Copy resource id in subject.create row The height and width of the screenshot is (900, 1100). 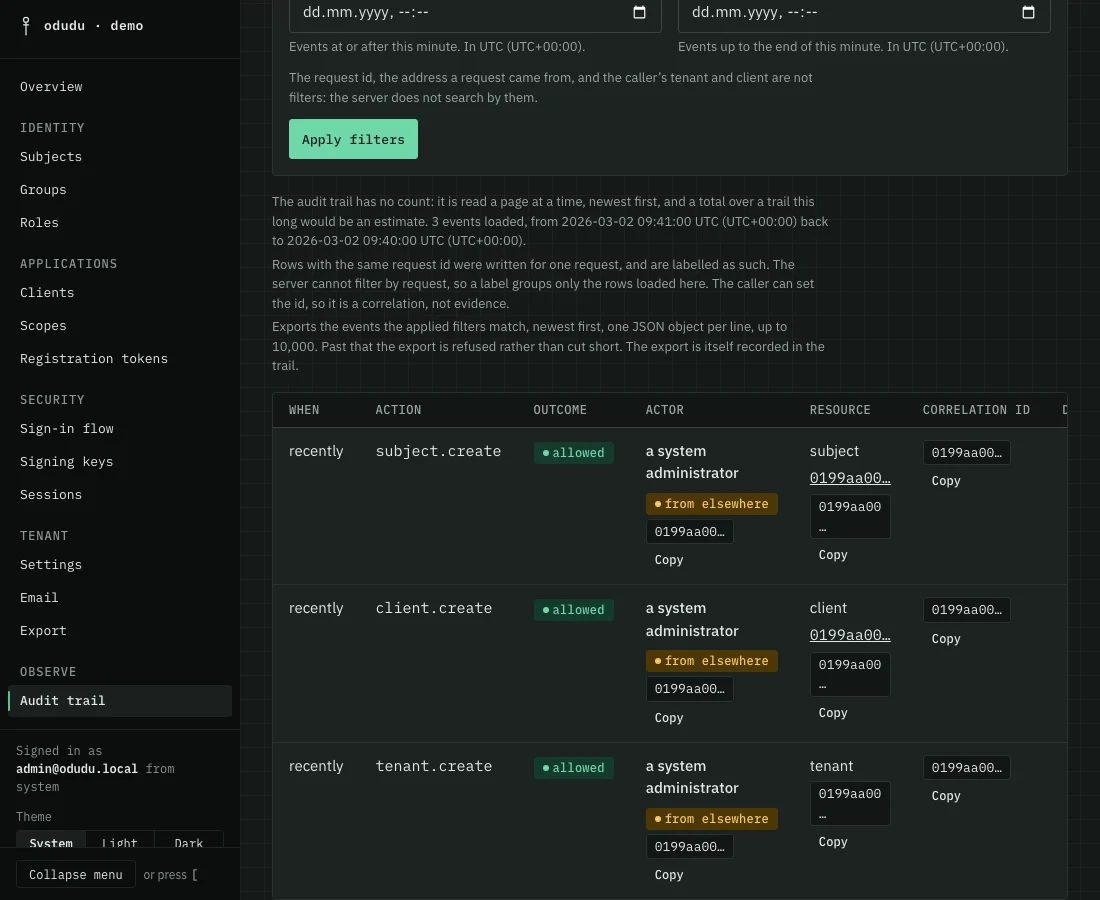point(833,555)
